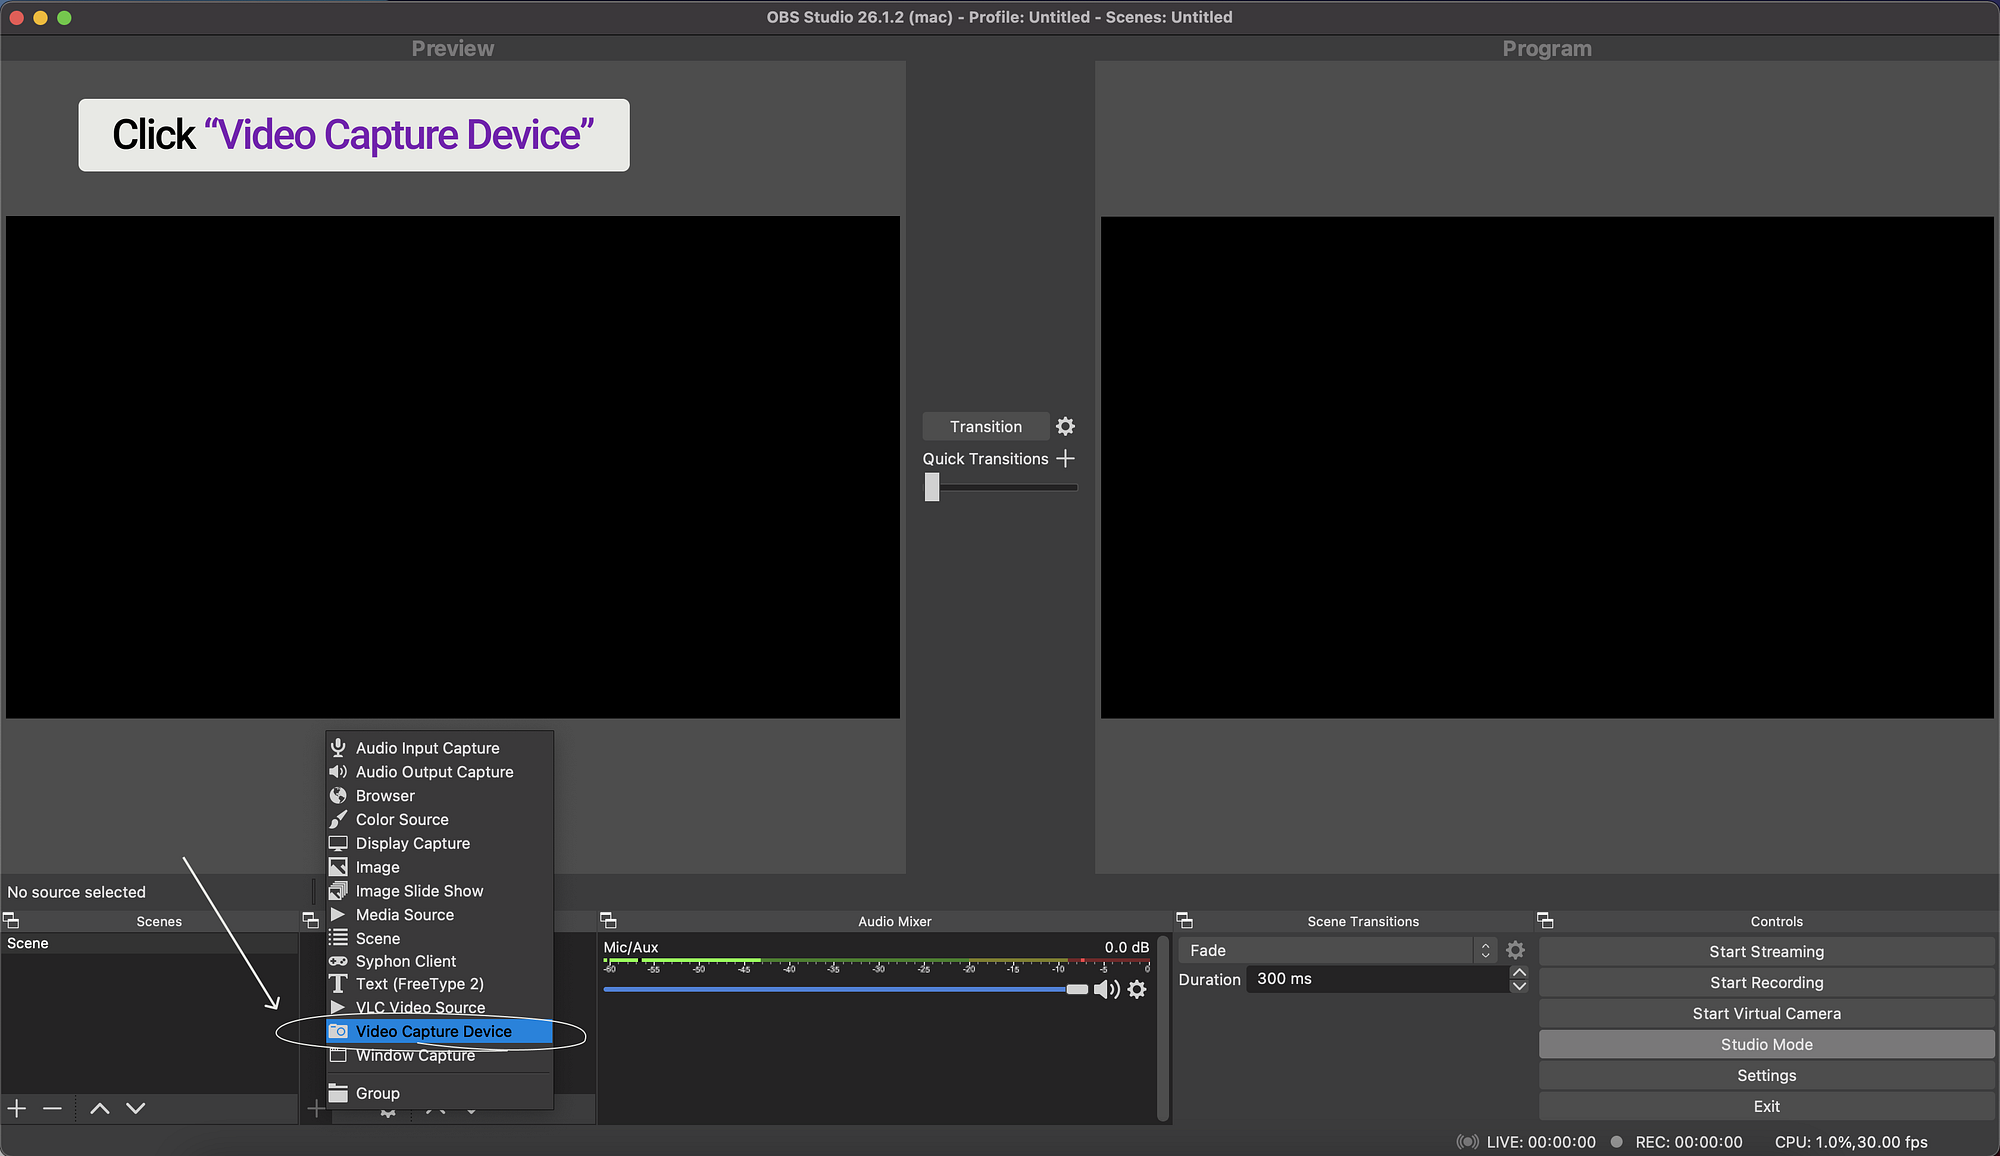Screen dimensions: 2000x1156
Task: Click the Transition button
Action: pyautogui.click(x=986, y=426)
